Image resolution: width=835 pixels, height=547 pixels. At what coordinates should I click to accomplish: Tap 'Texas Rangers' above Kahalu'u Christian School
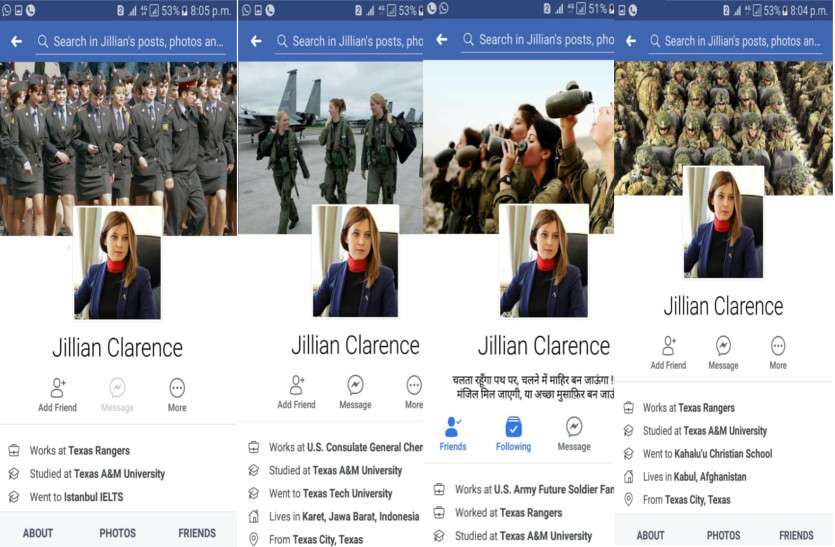[x=706, y=408]
